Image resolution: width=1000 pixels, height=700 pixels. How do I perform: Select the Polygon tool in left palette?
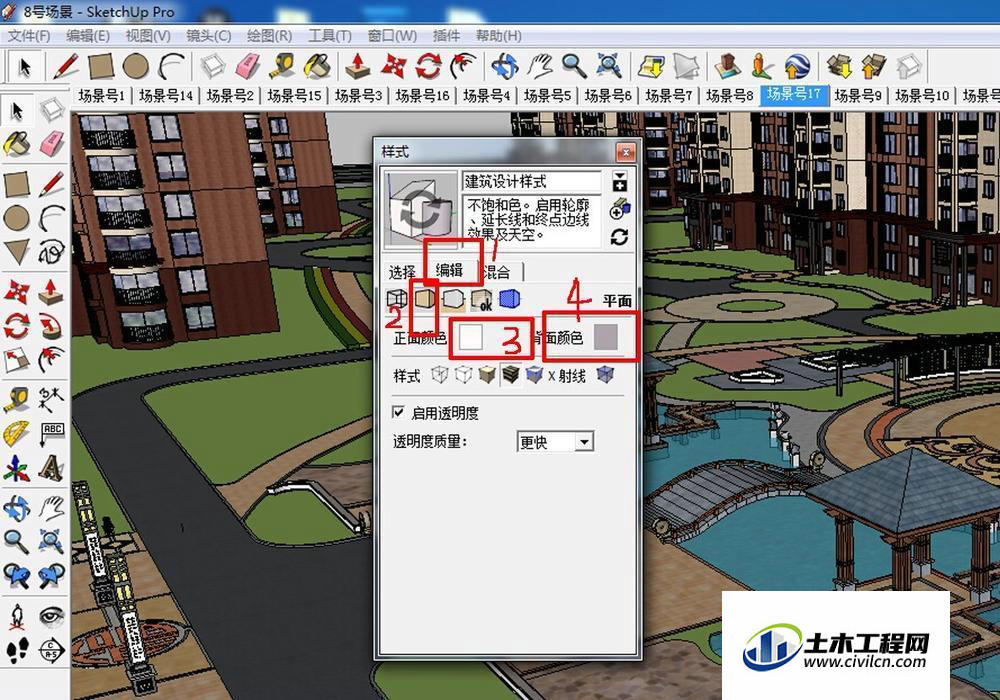point(17,252)
